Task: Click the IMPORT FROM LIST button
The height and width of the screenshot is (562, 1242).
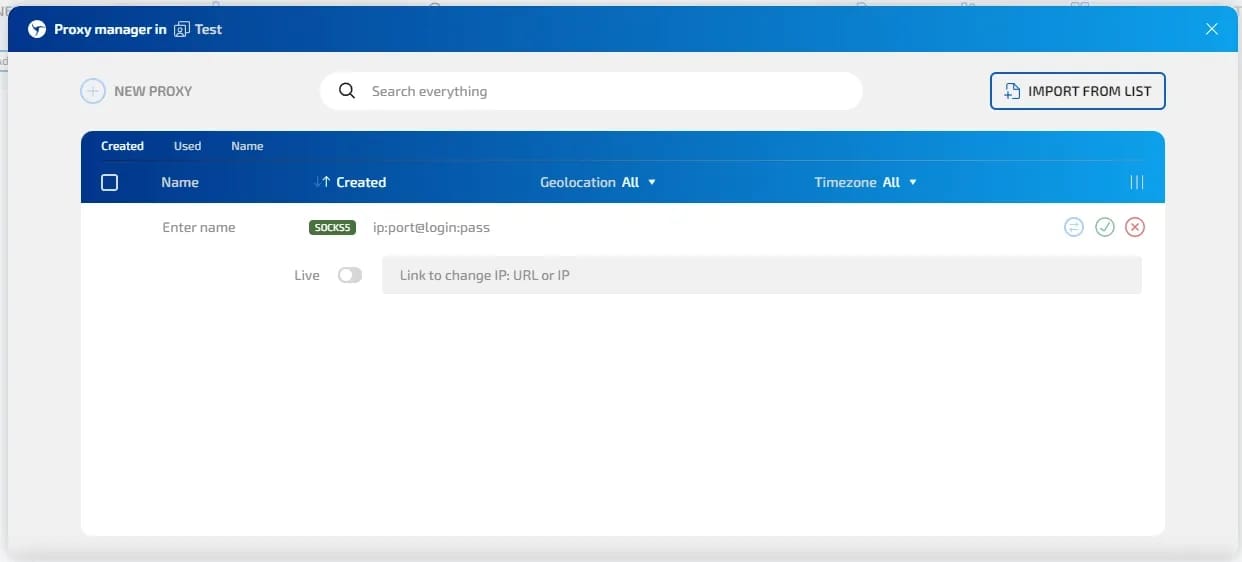Action: click(1078, 91)
